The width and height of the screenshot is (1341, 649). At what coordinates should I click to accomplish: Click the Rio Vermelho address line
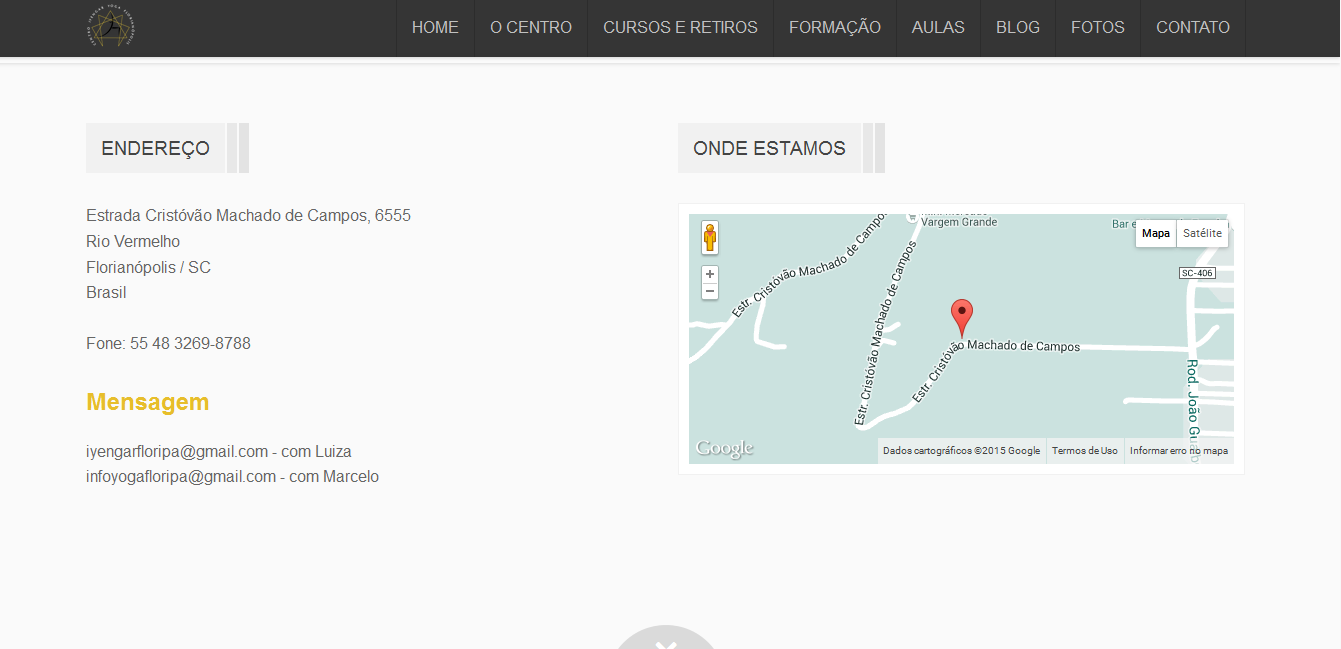[x=133, y=241]
